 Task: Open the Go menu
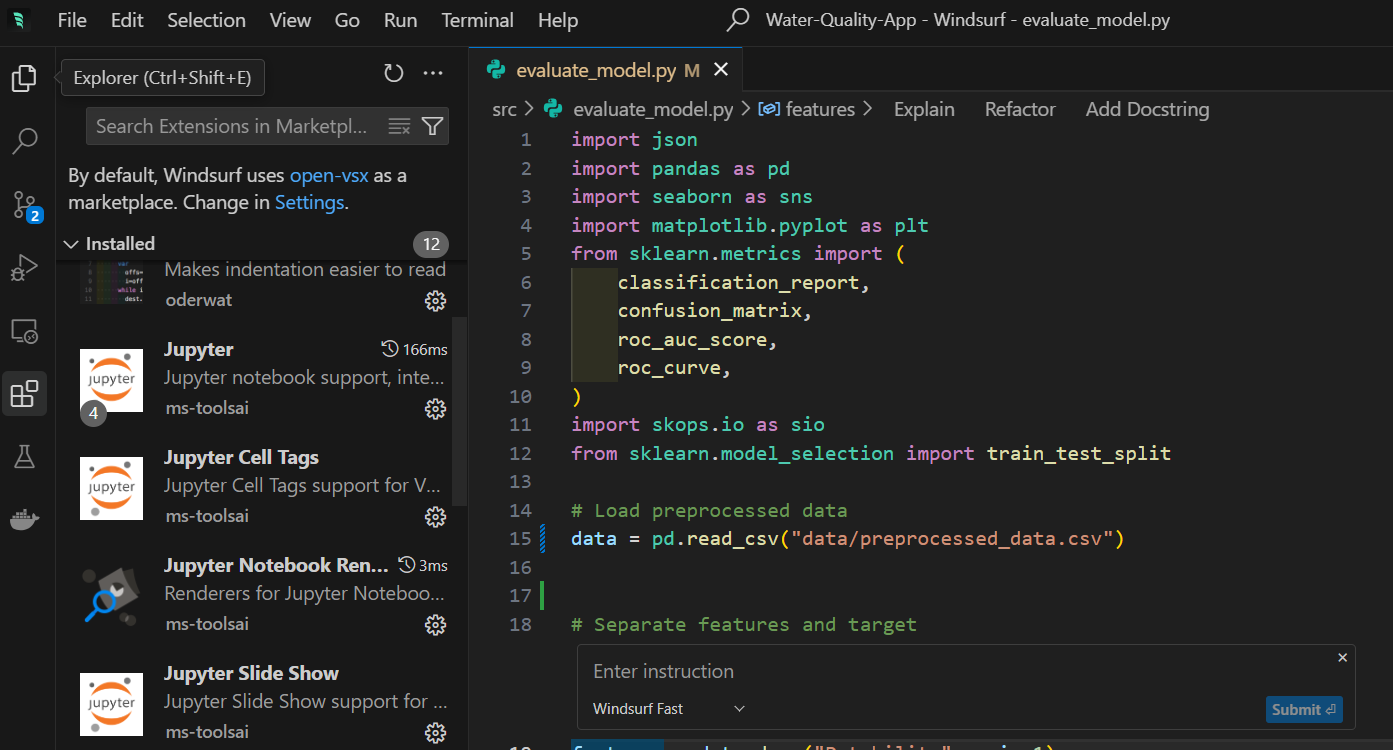(347, 20)
